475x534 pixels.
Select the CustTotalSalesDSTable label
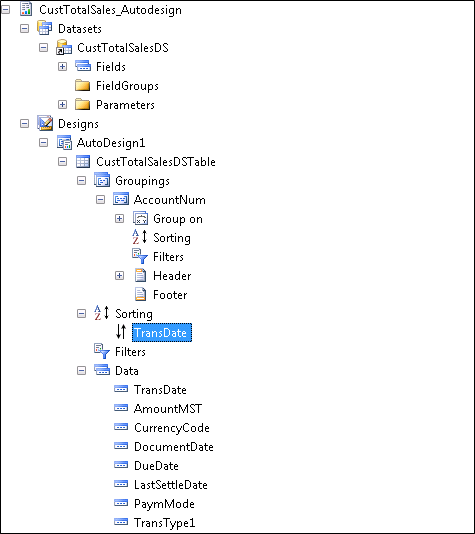(156, 161)
